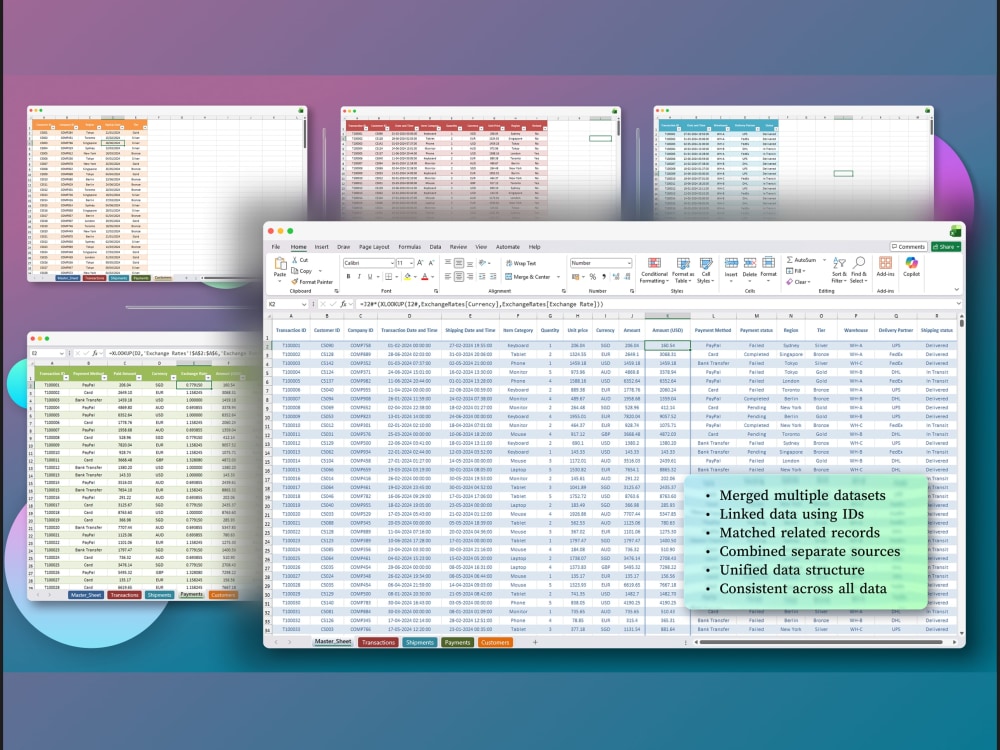Image resolution: width=1000 pixels, height=750 pixels.
Task: Add a new sheet with the plus button
Action: (535, 642)
